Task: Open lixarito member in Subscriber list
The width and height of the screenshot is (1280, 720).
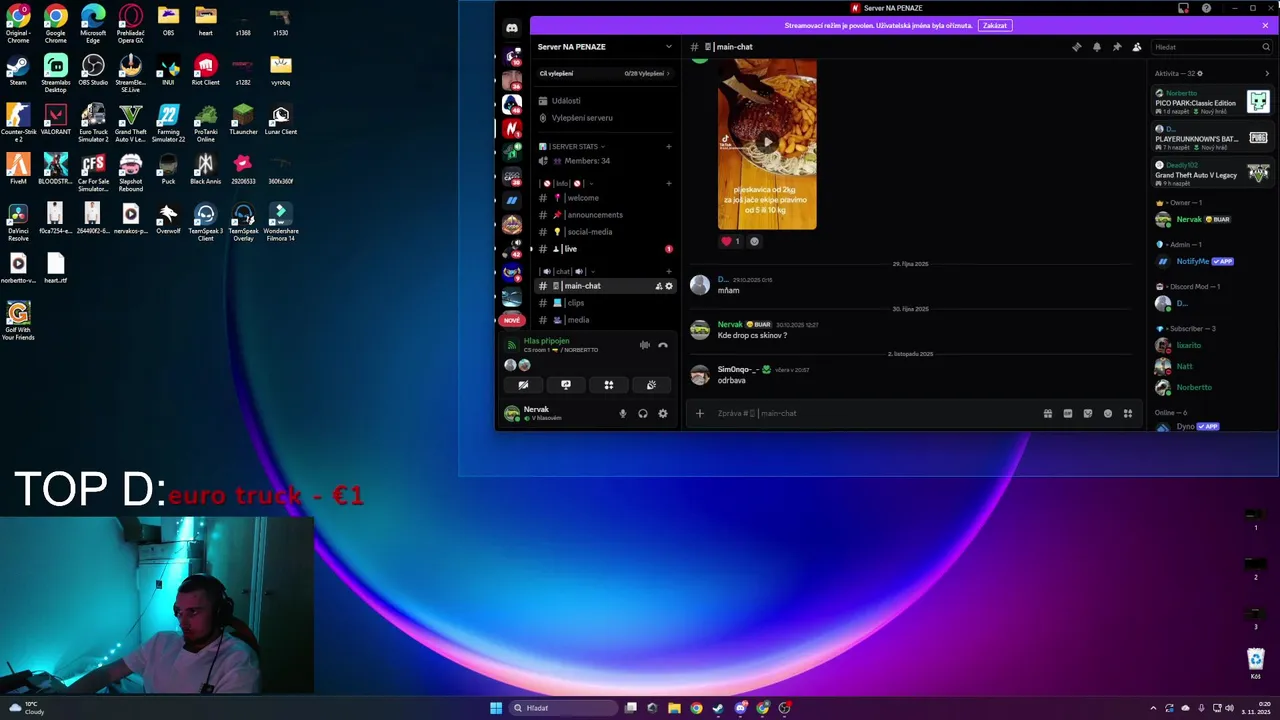Action: click(1211, 345)
